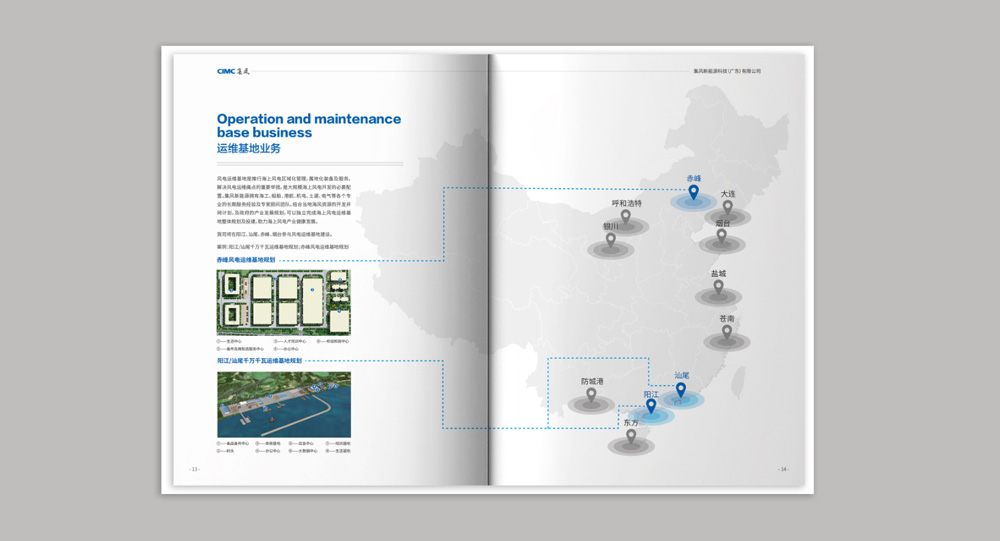Open the Chifeng base aerial plan image
This screenshot has width=1000, height=541.
pos(284,303)
